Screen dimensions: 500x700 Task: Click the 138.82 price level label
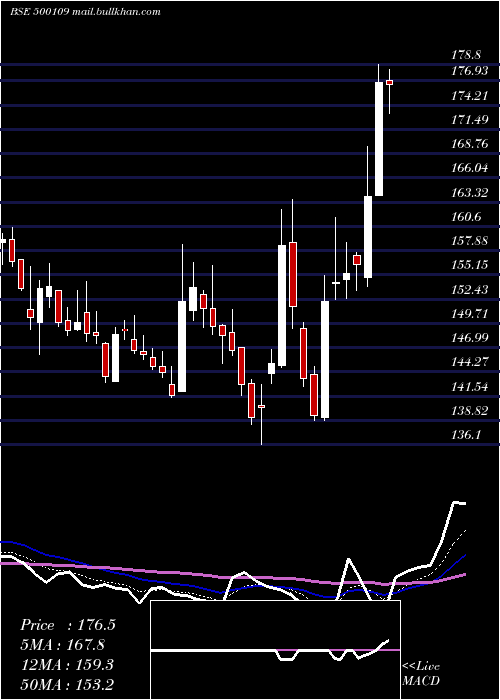(x=470, y=411)
